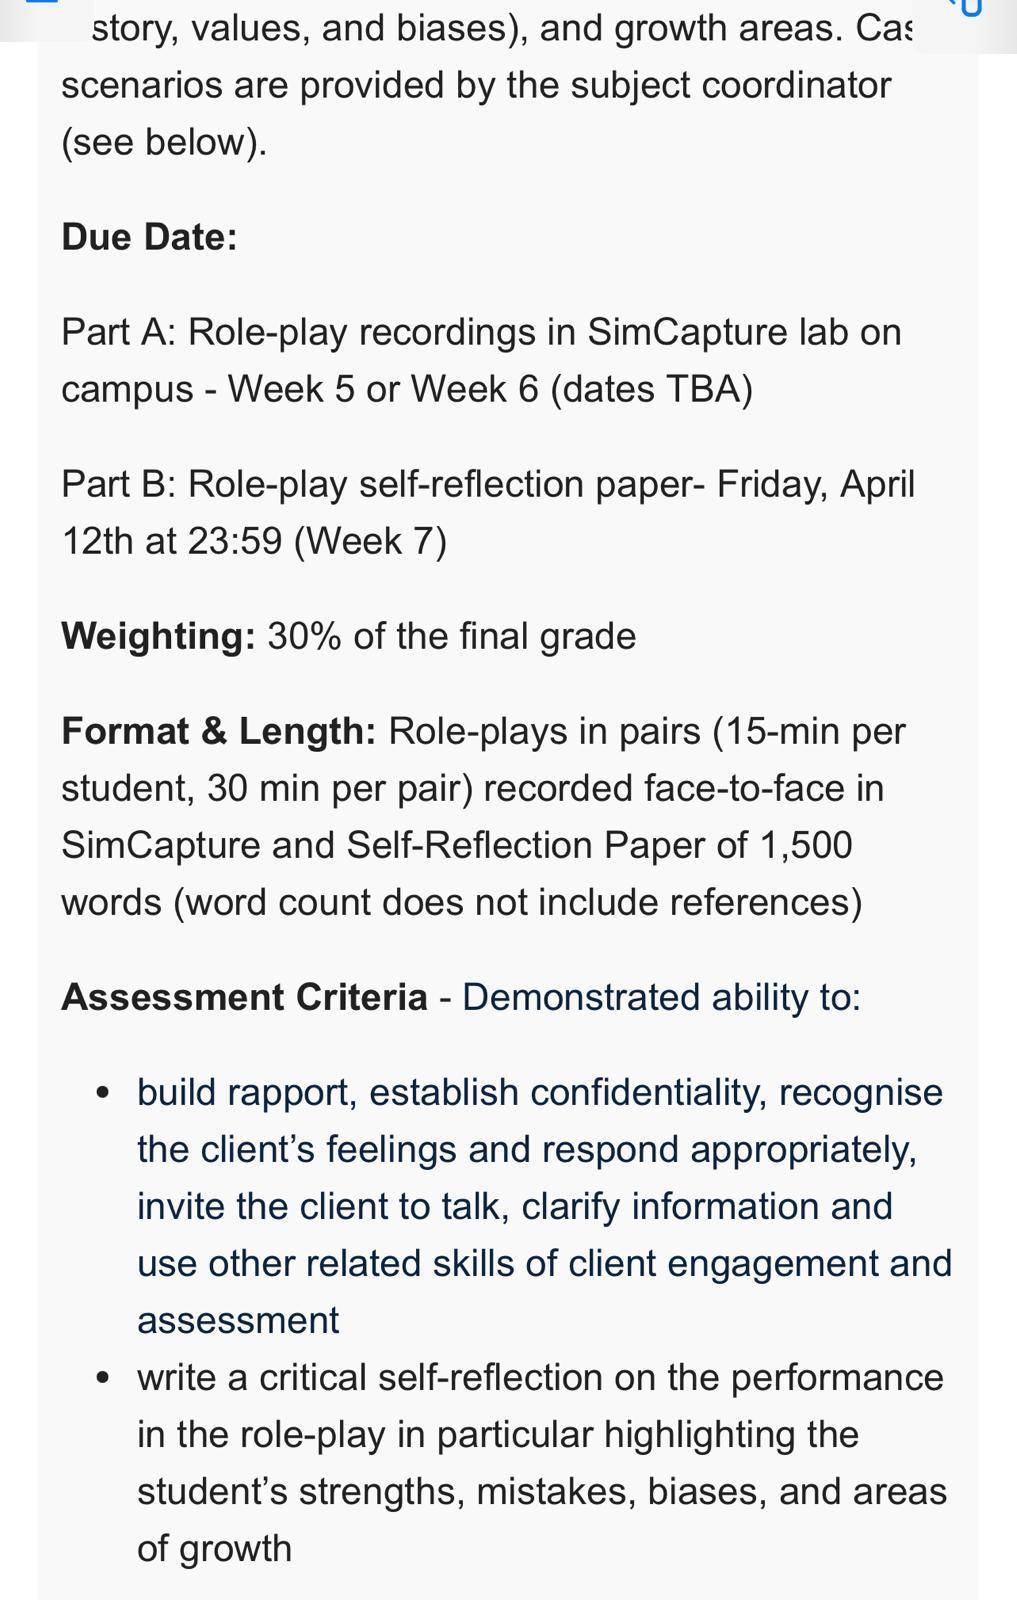The height and width of the screenshot is (1600, 1017).
Task: Select the '30% of the final grade' text
Action: 451,636
